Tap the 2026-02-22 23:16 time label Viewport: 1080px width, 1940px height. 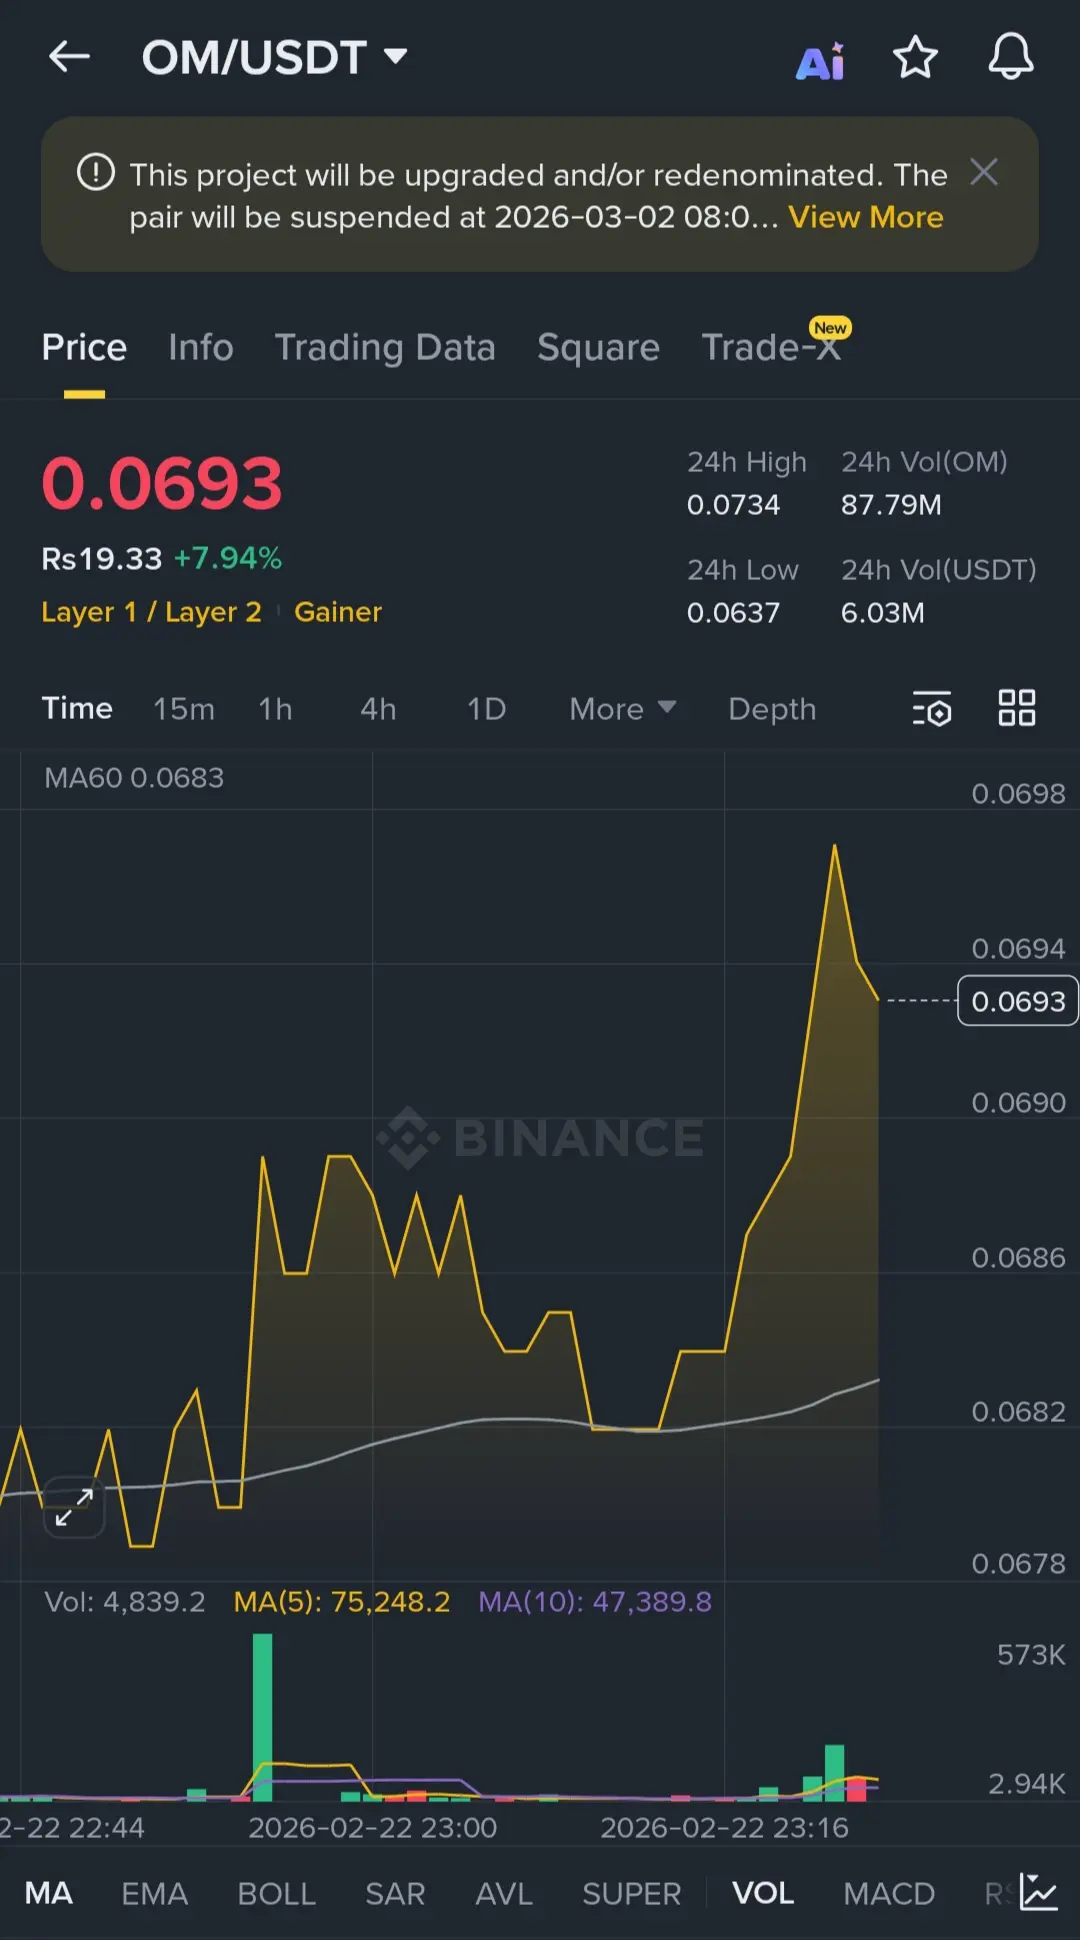point(724,1828)
